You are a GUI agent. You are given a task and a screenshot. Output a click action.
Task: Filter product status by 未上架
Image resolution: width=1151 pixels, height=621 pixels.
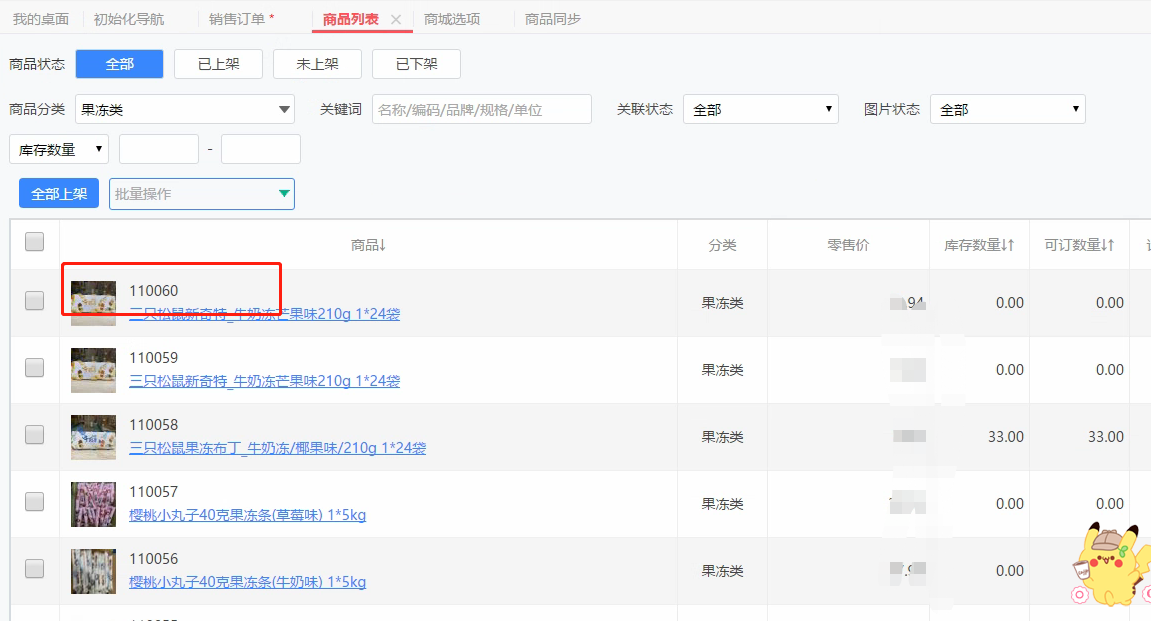coord(317,64)
